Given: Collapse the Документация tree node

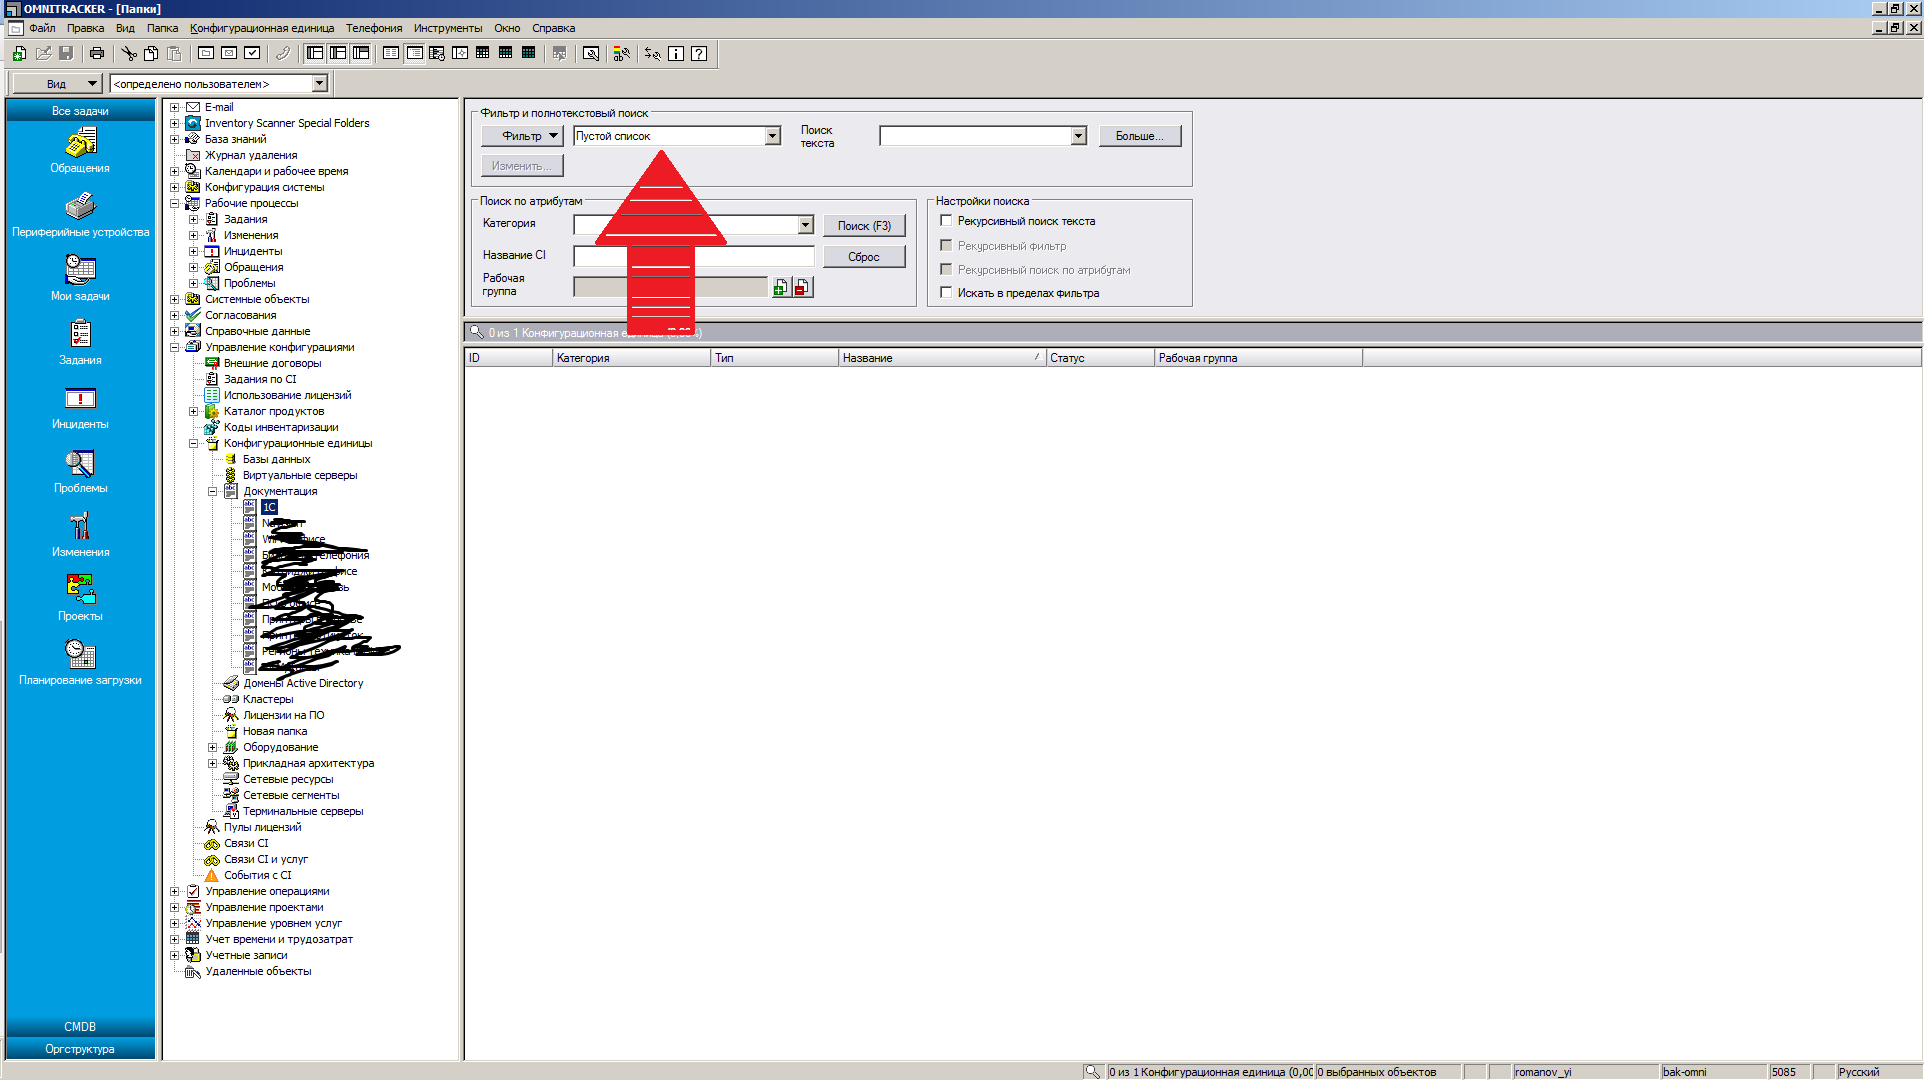Looking at the screenshot, I should (212, 491).
